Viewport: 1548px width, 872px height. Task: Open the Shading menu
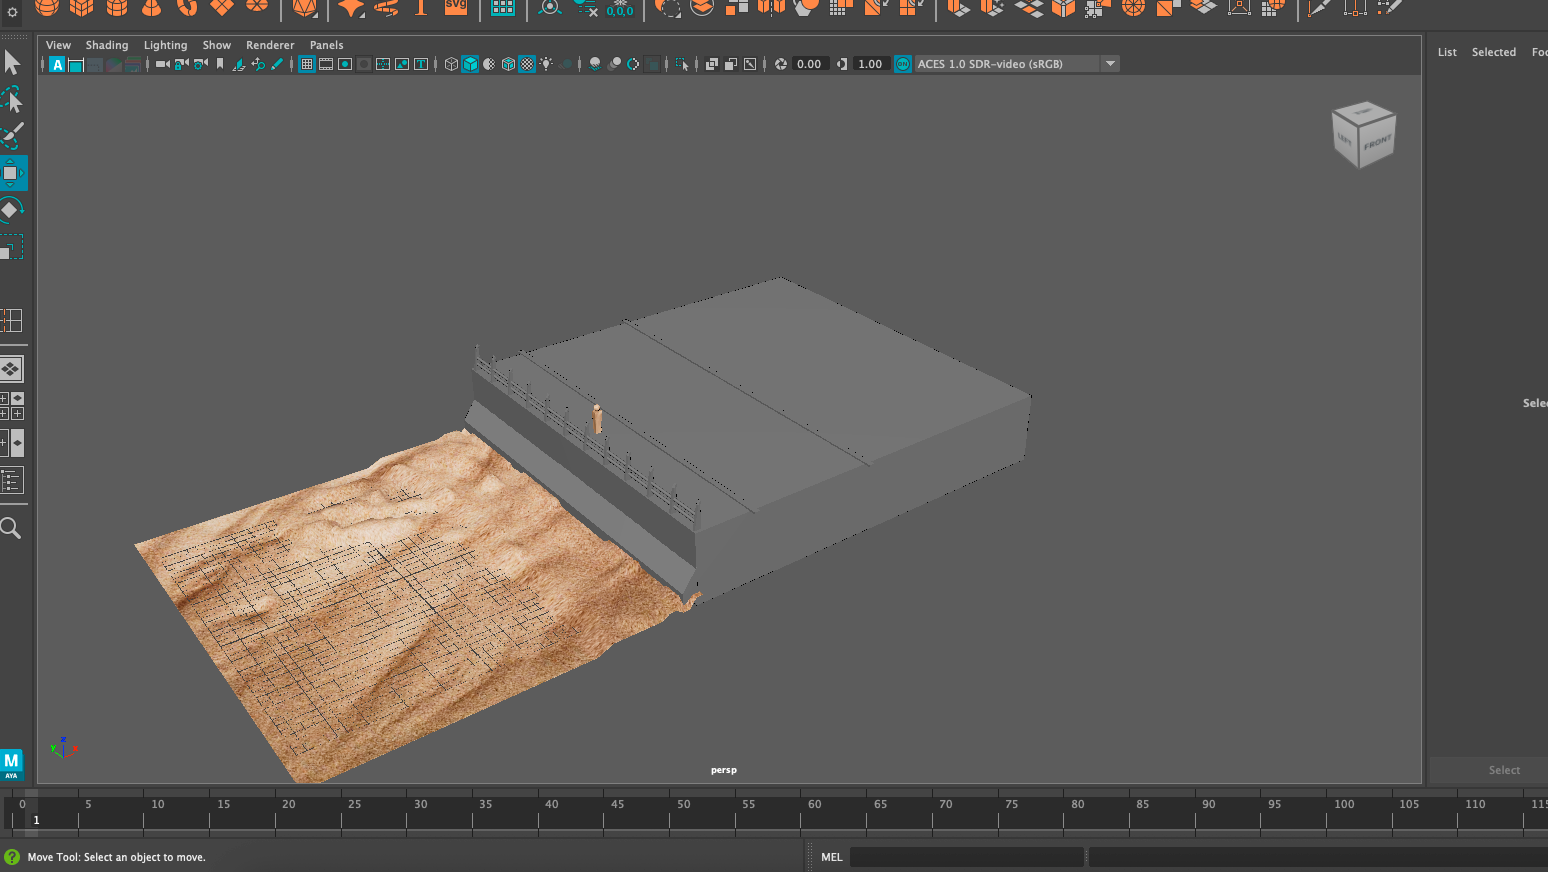pyautogui.click(x=107, y=45)
